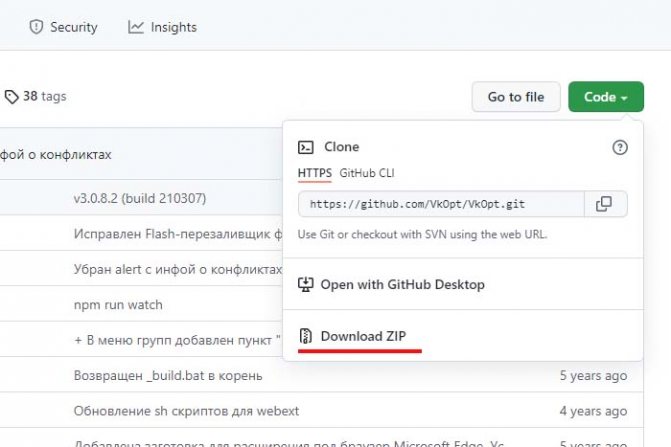Click the Go to file button

(516, 97)
